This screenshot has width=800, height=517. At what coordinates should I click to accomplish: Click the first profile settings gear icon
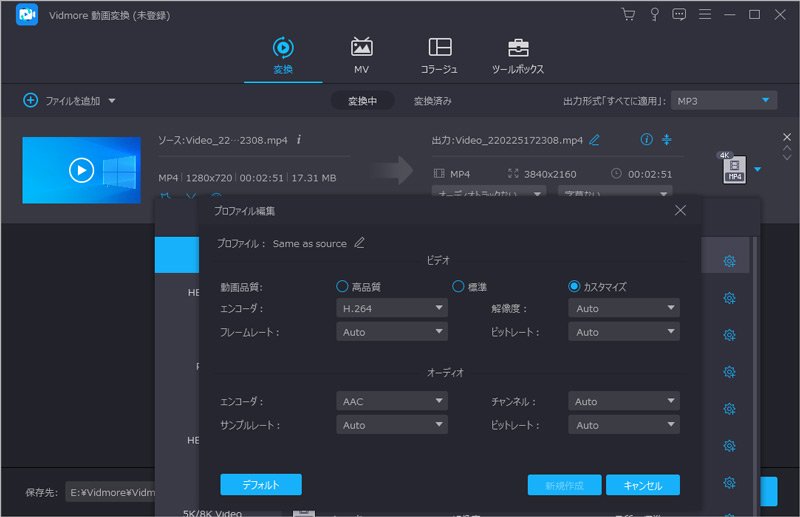(730, 261)
